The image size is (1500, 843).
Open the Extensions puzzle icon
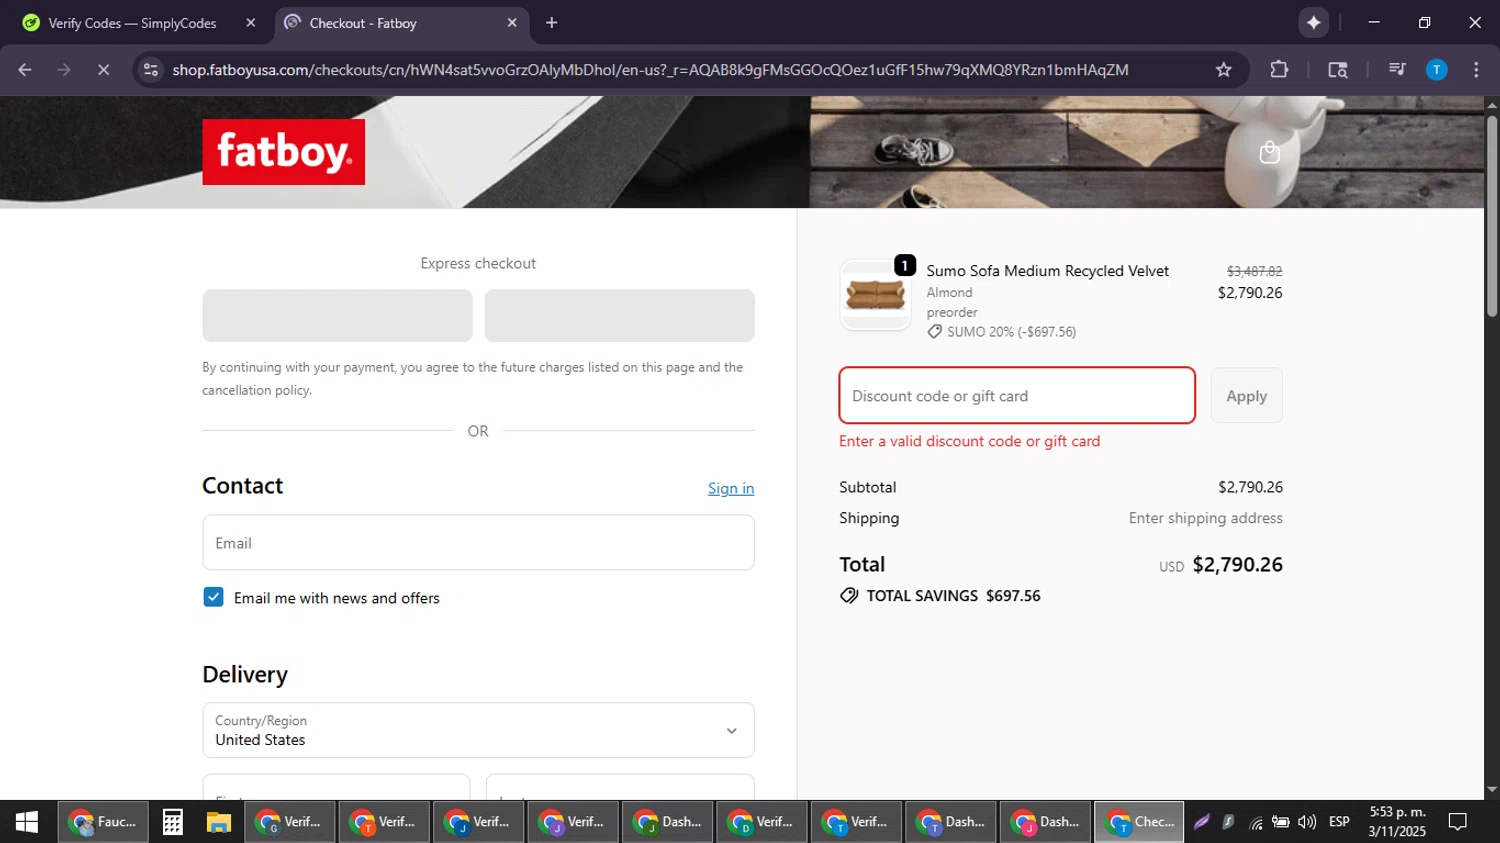click(x=1279, y=70)
